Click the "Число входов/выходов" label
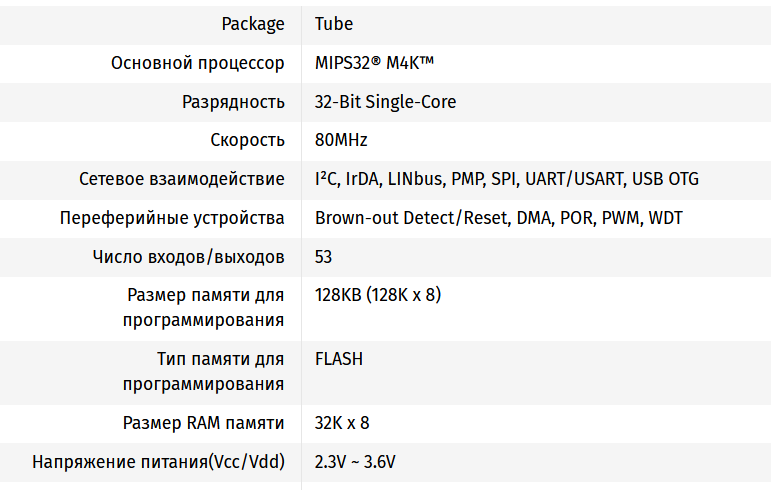This screenshot has width=771, height=490. coord(188,257)
